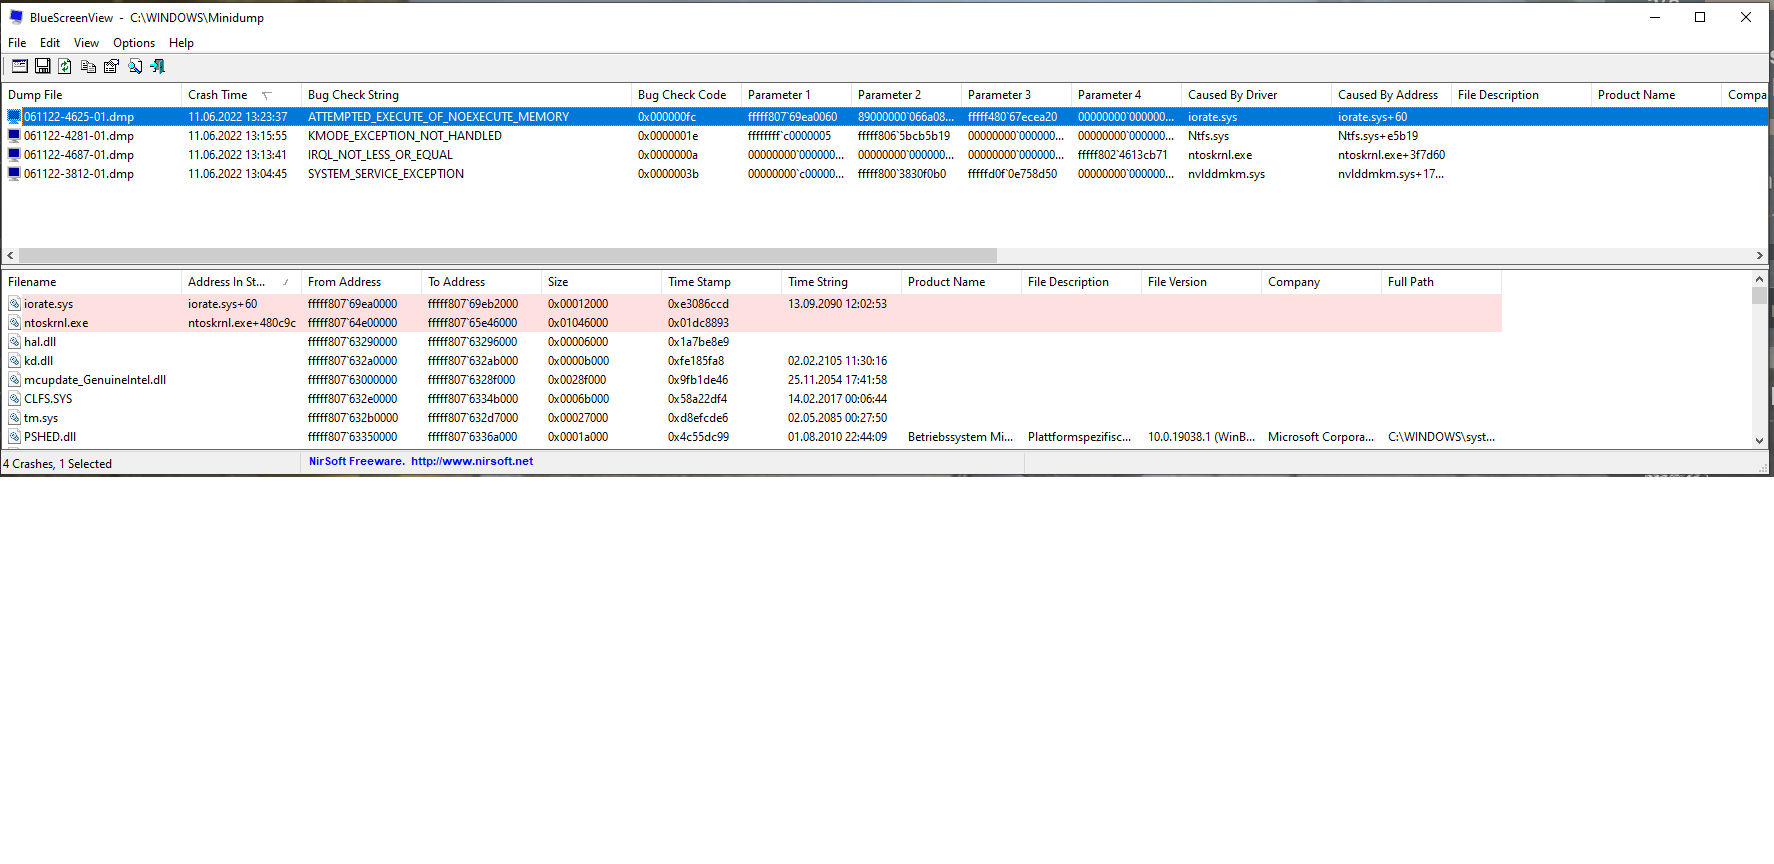
Task: Click the BlueScreenView title bar app icon
Action: click(x=16, y=17)
